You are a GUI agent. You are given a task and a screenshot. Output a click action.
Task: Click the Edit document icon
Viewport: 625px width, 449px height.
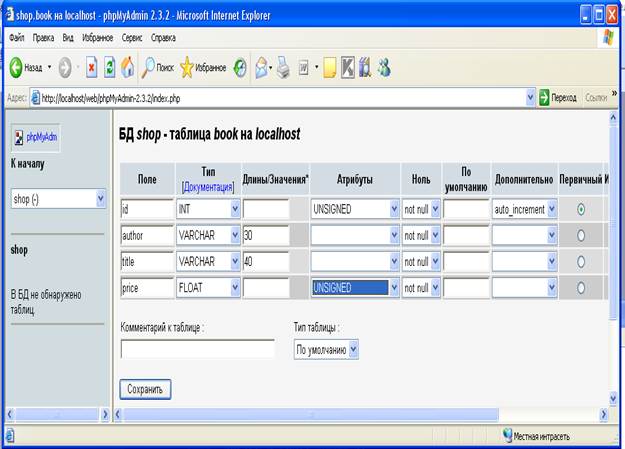pos(303,68)
